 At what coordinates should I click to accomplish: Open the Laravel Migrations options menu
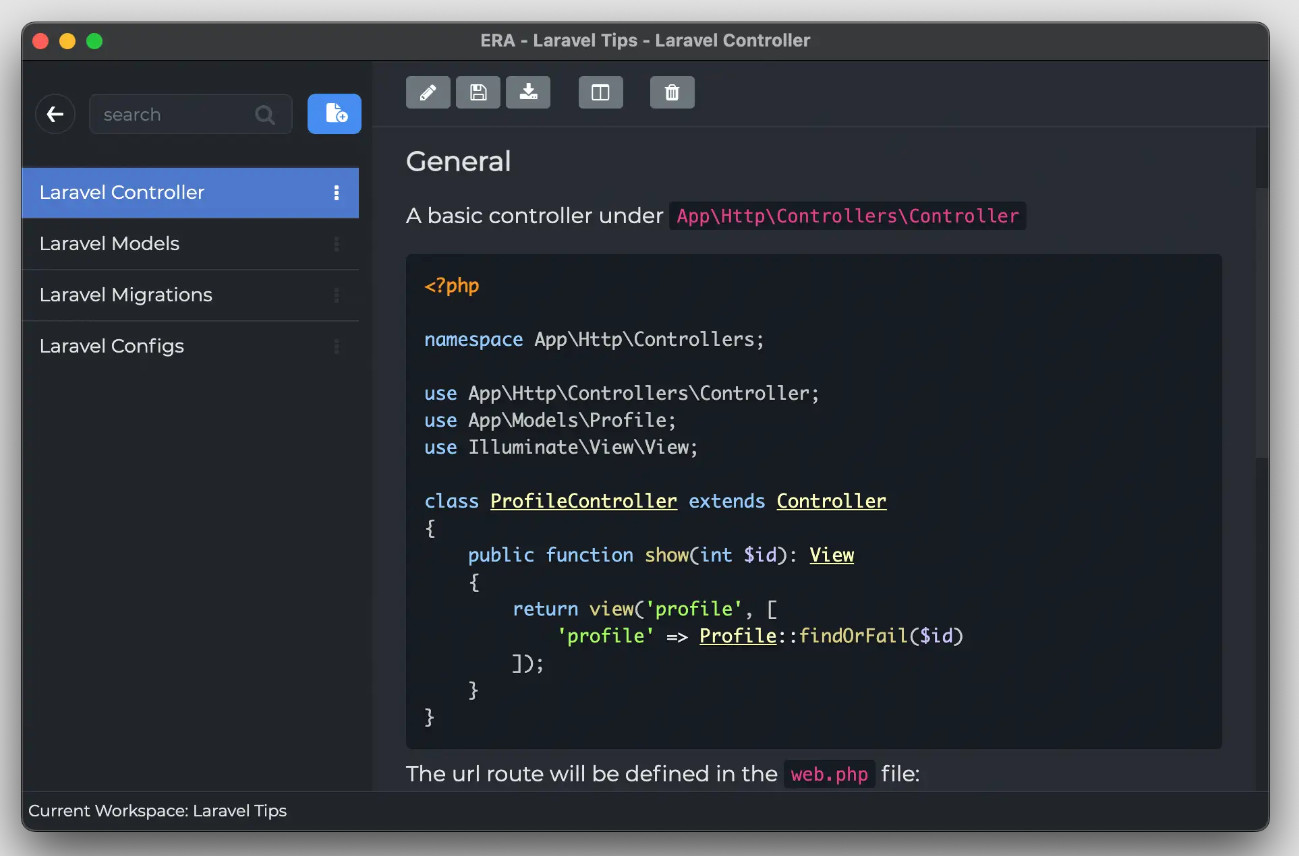(x=336, y=295)
